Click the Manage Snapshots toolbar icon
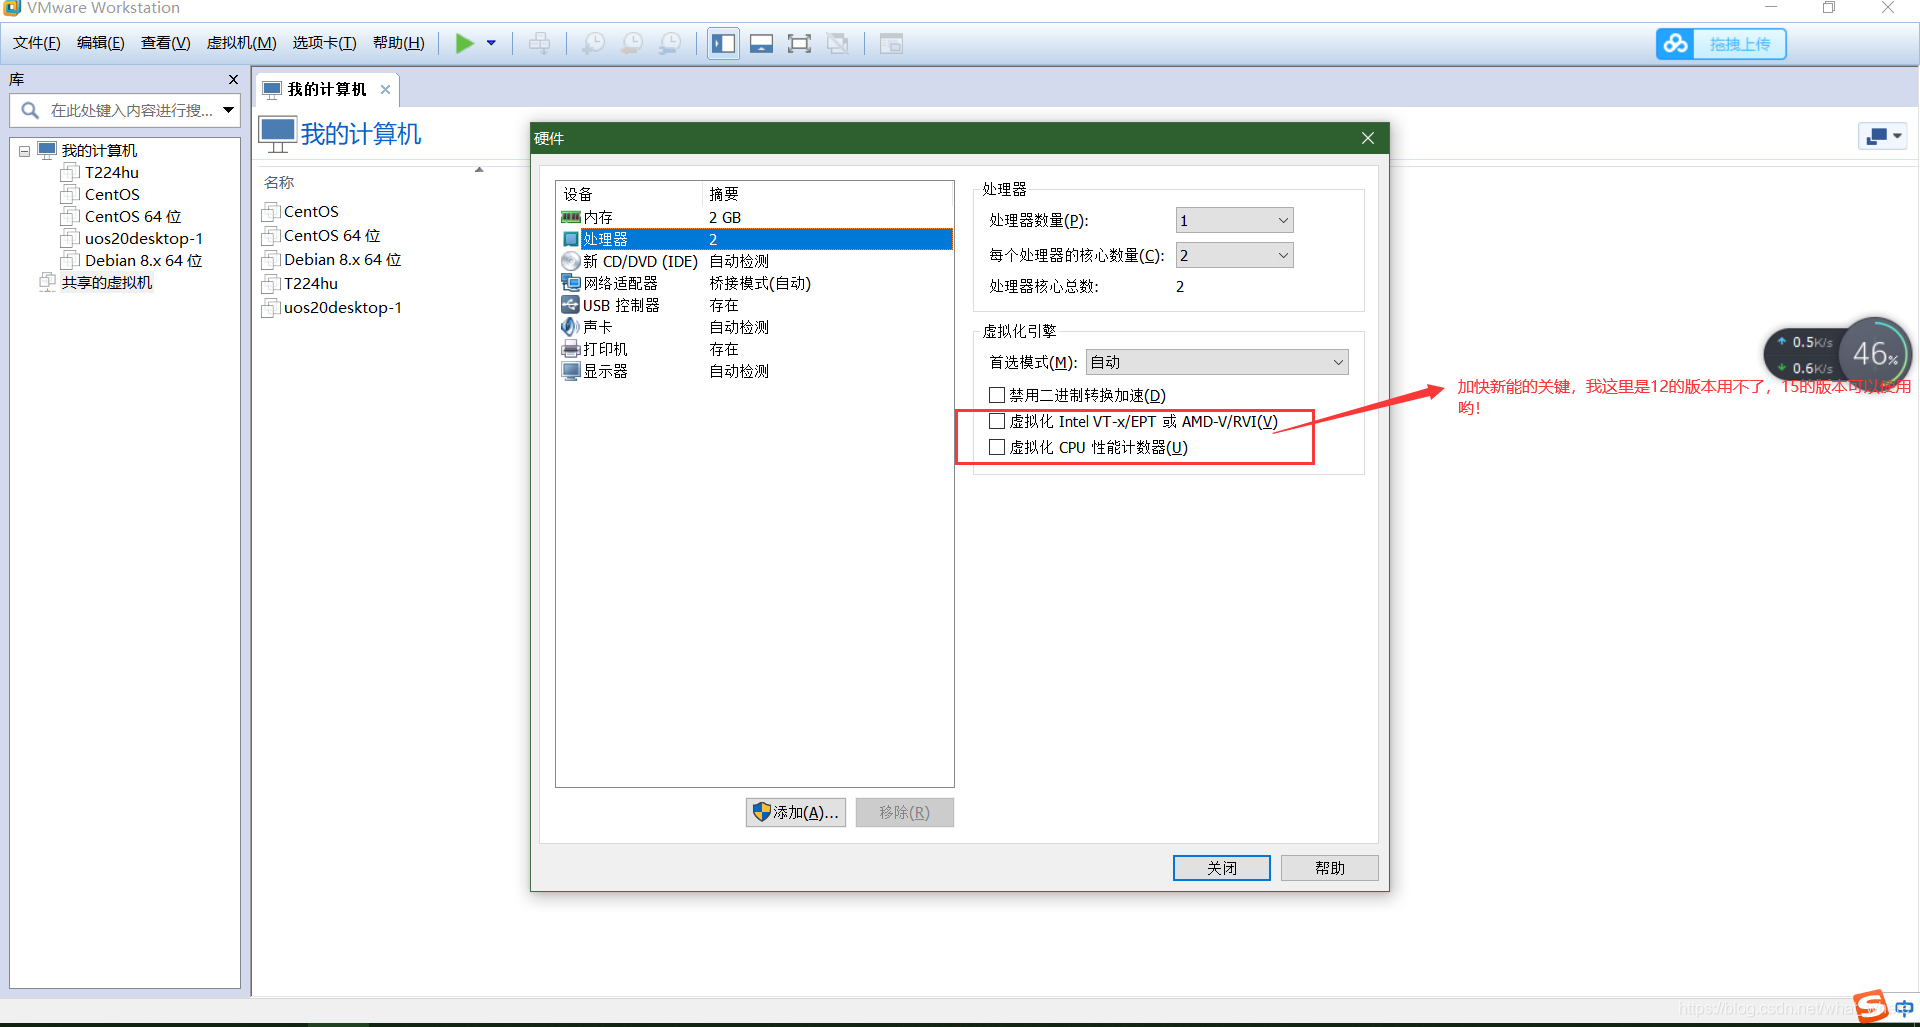 point(670,43)
